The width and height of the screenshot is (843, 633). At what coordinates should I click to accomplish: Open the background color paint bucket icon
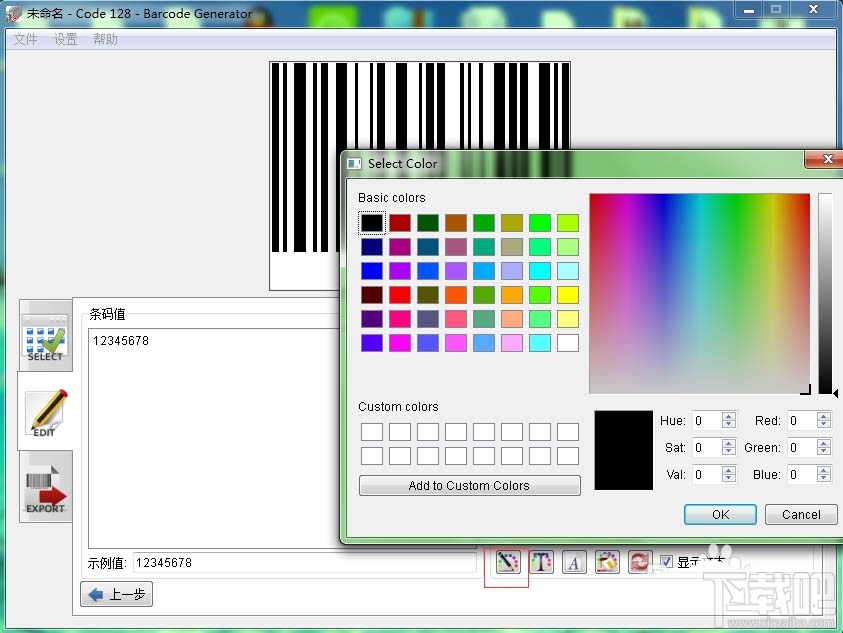(x=607, y=562)
